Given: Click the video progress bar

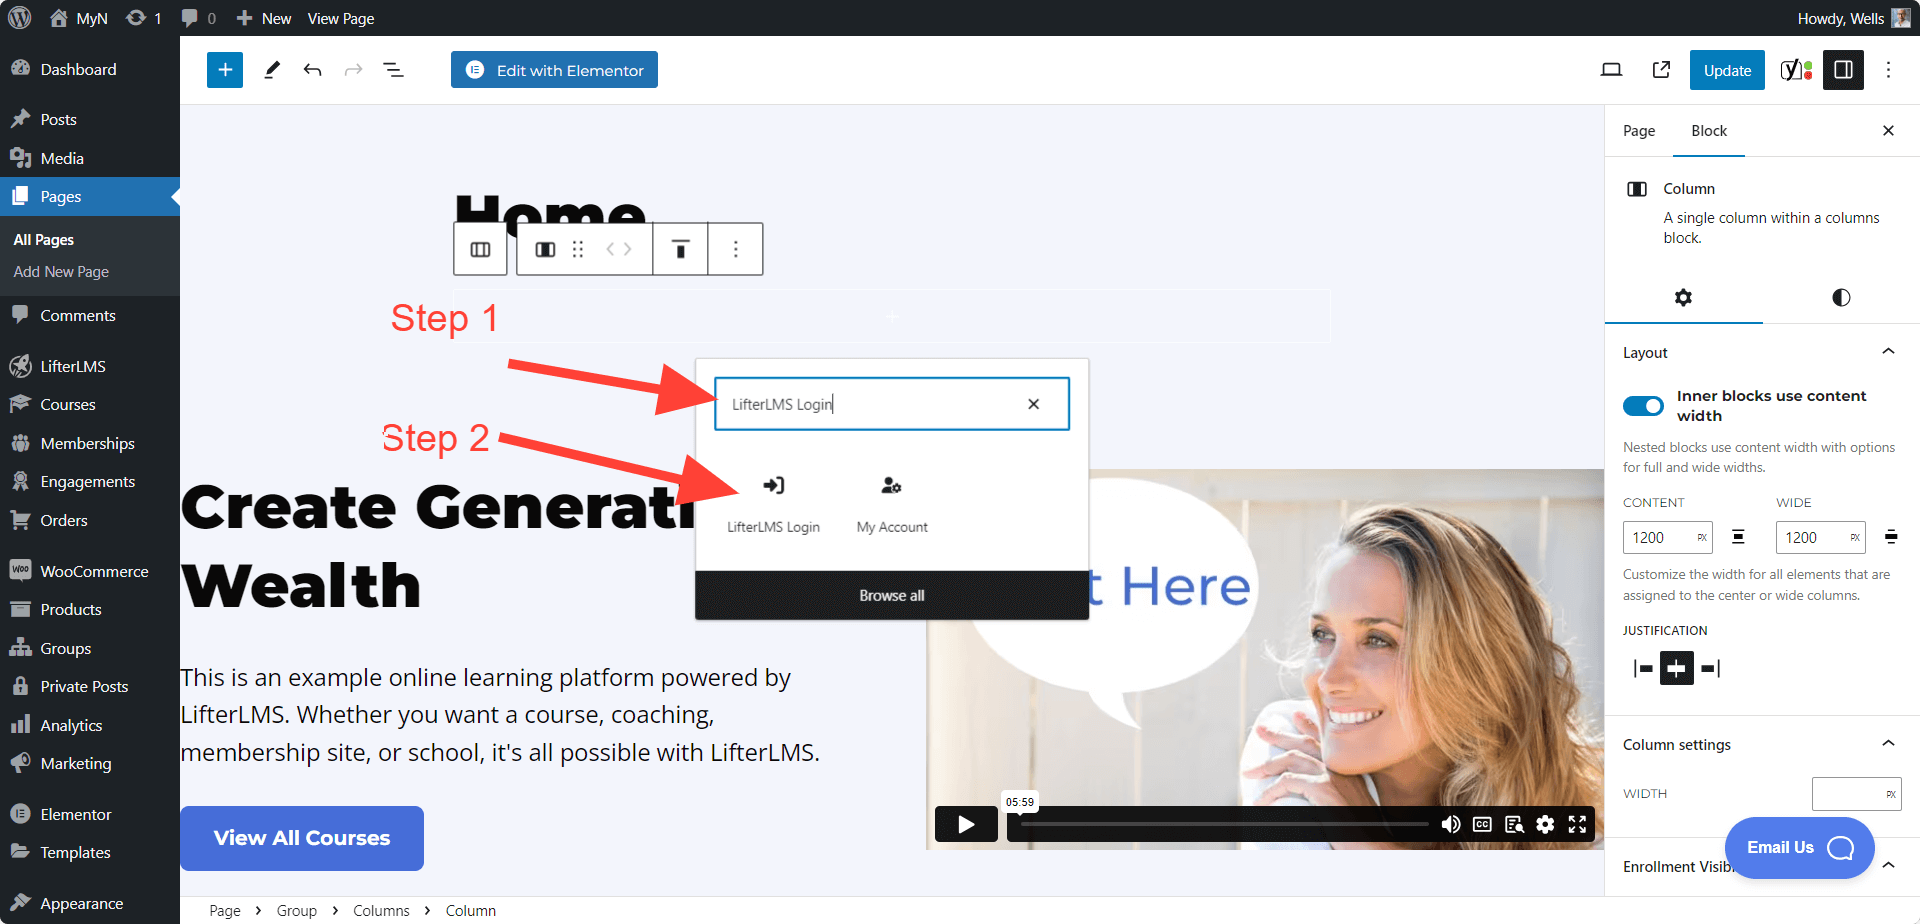Looking at the screenshot, I should [1224, 824].
